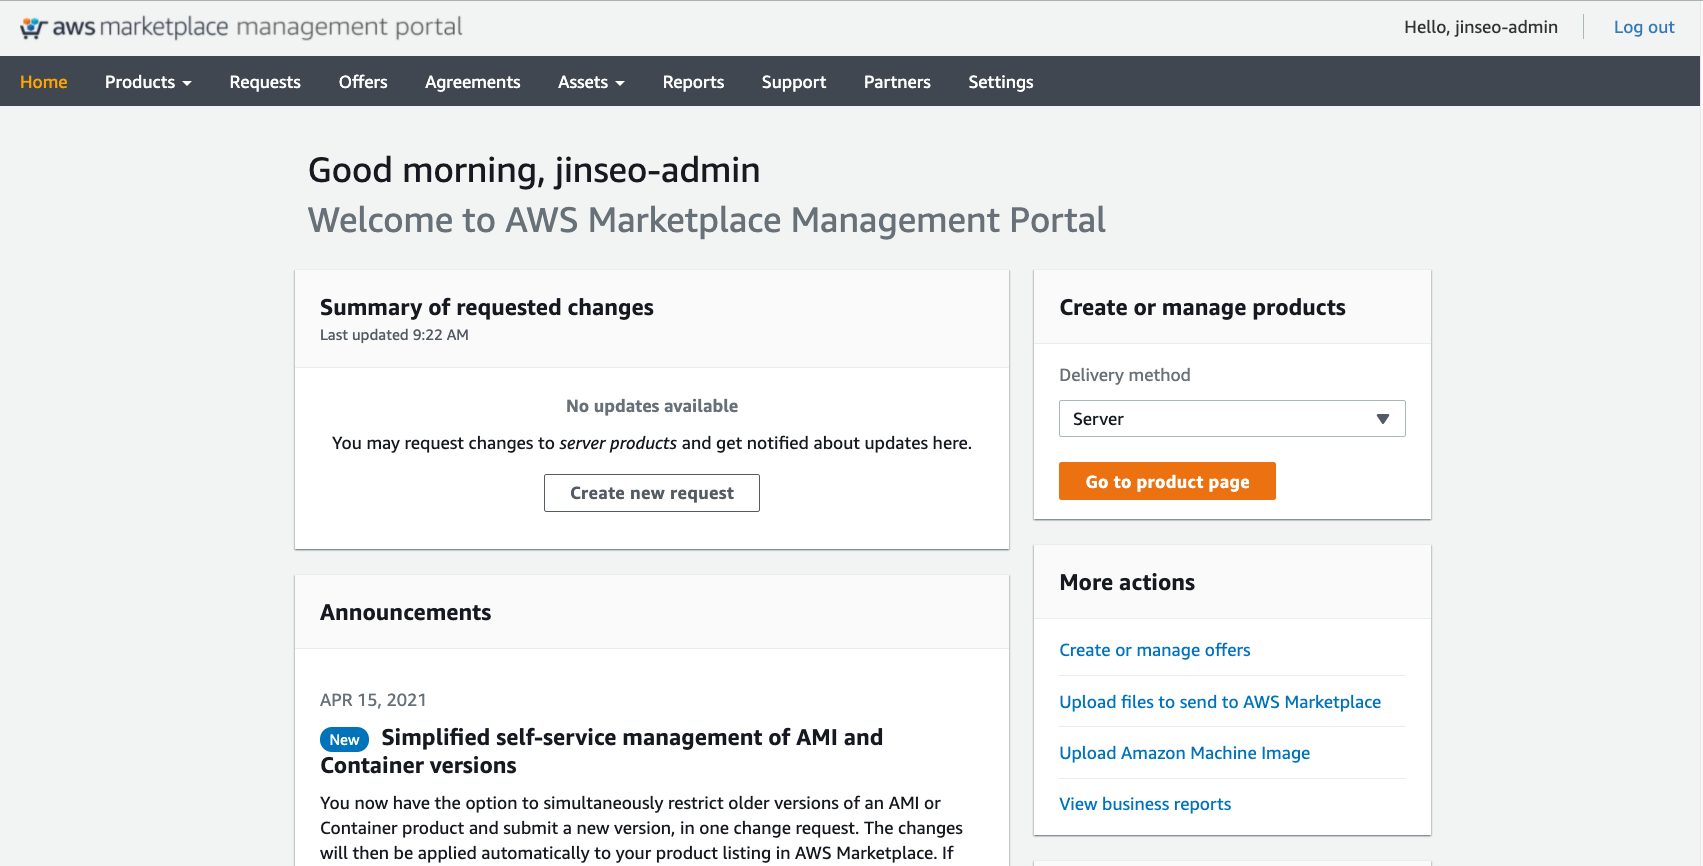The image size is (1703, 866).
Task: Go to the Requests page
Action: point(265,82)
